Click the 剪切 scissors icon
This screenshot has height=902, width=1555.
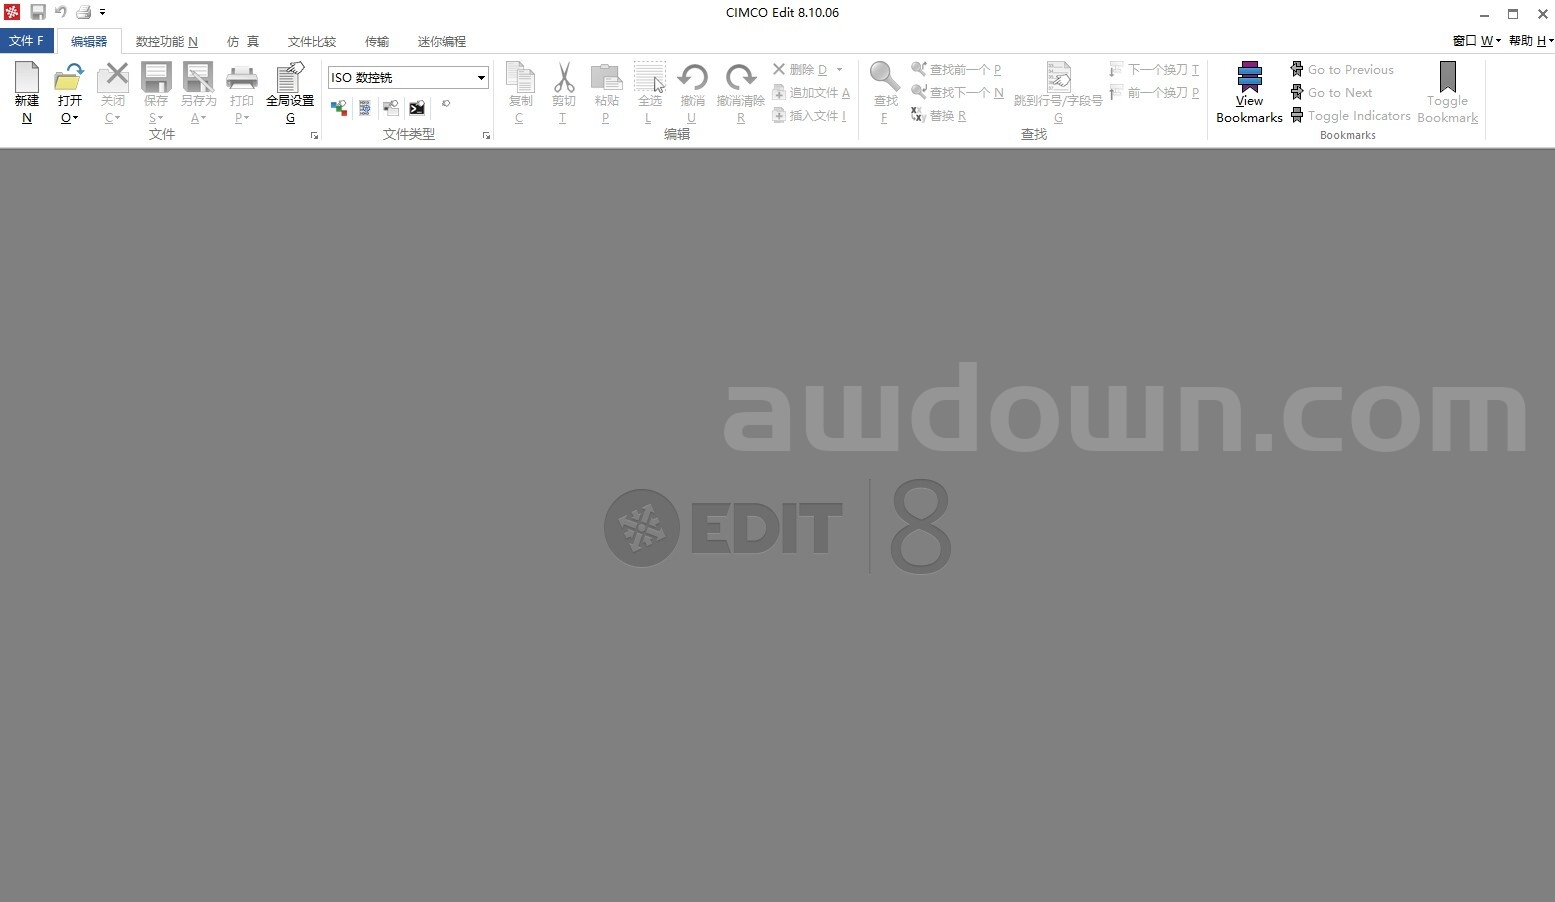(564, 78)
